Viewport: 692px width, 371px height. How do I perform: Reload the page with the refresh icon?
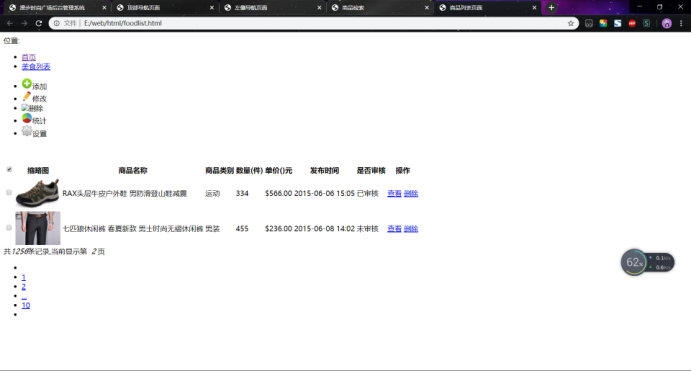coord(39,23)
